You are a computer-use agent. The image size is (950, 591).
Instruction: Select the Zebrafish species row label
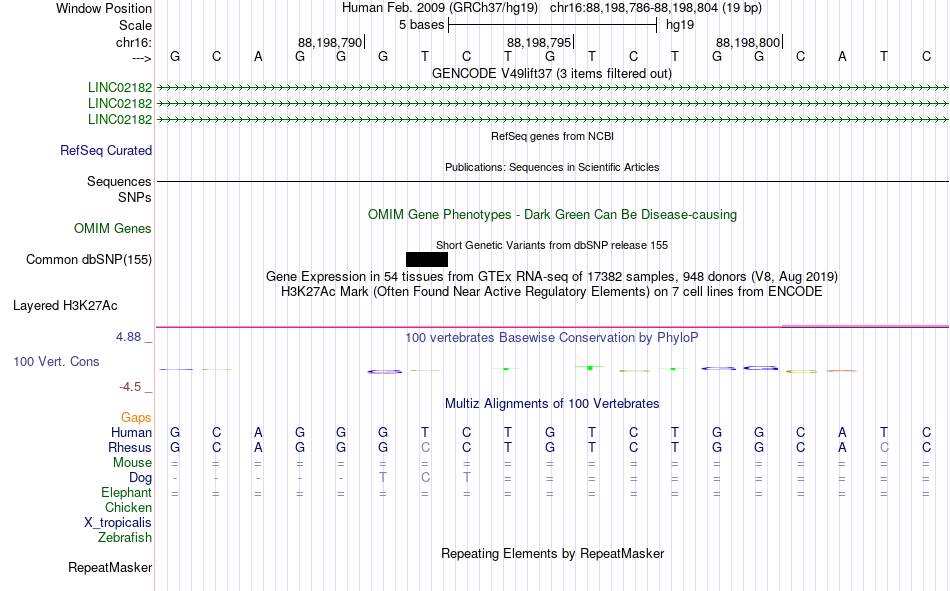125,538
